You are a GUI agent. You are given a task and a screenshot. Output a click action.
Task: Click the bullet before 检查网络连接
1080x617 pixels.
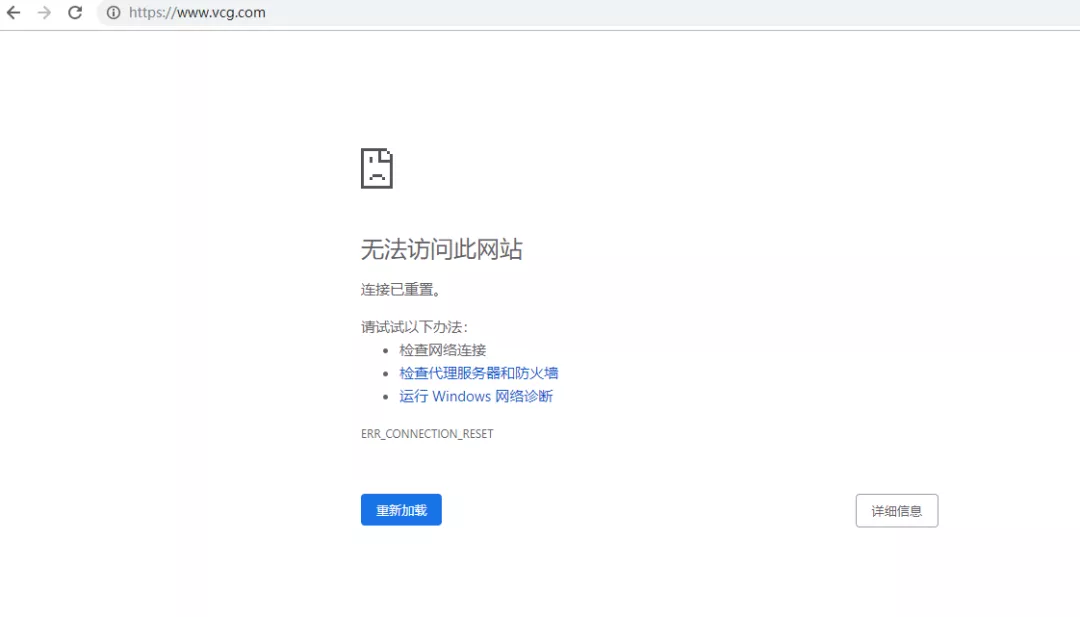[386, 351]
